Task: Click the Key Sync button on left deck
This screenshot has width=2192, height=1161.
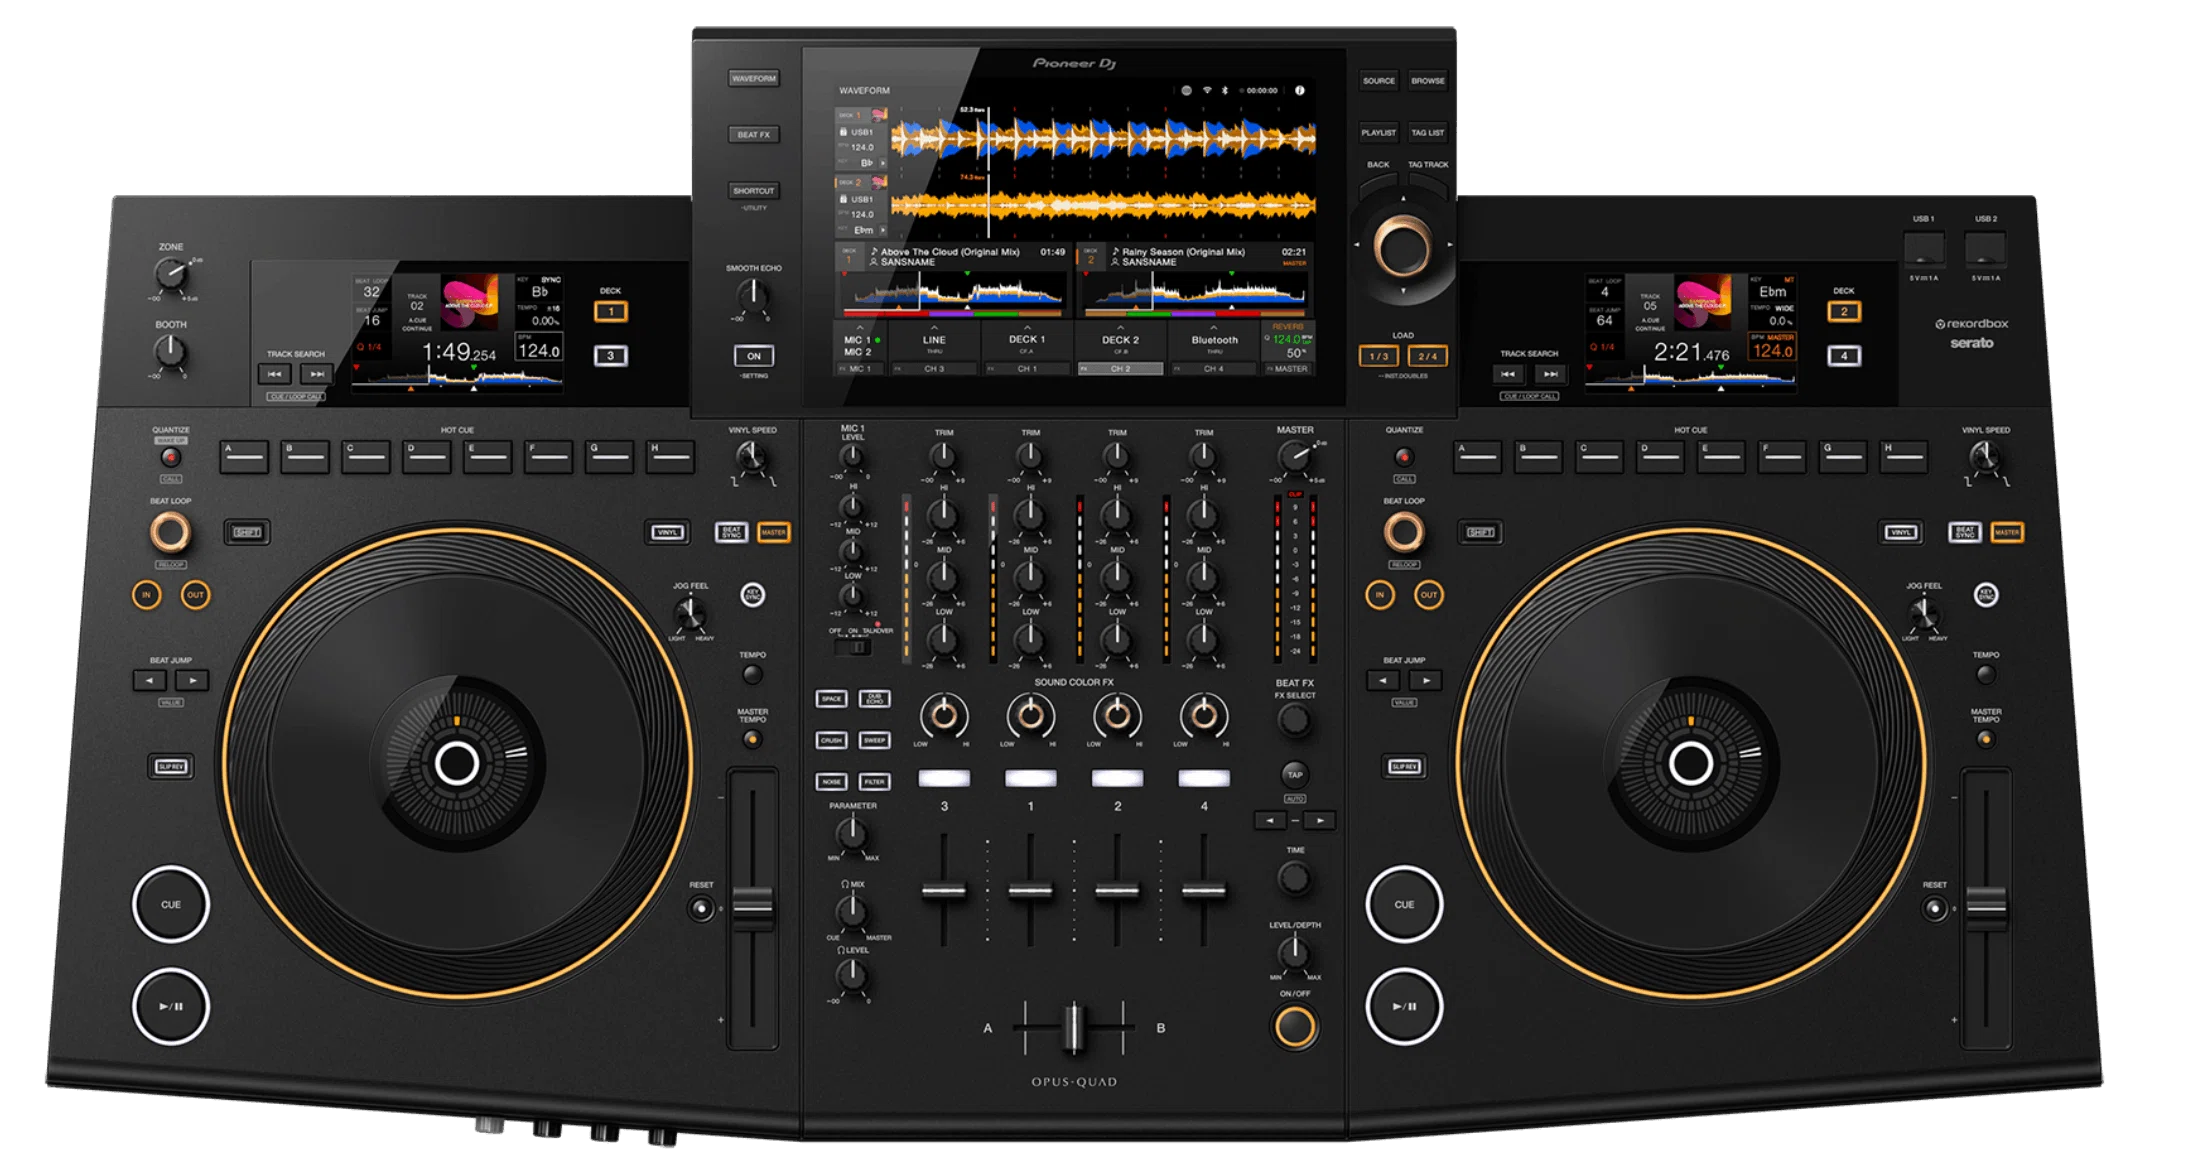Action: 753,595
